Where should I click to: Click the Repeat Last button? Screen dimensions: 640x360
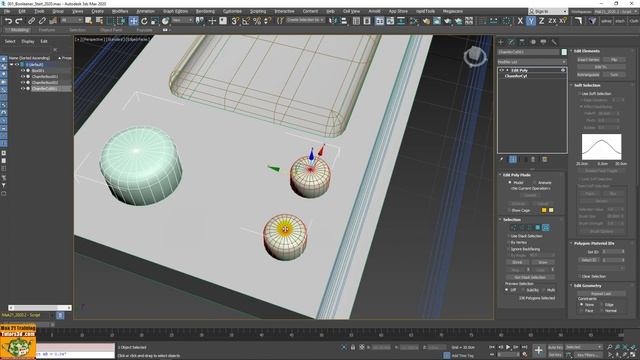pos(601,293)
